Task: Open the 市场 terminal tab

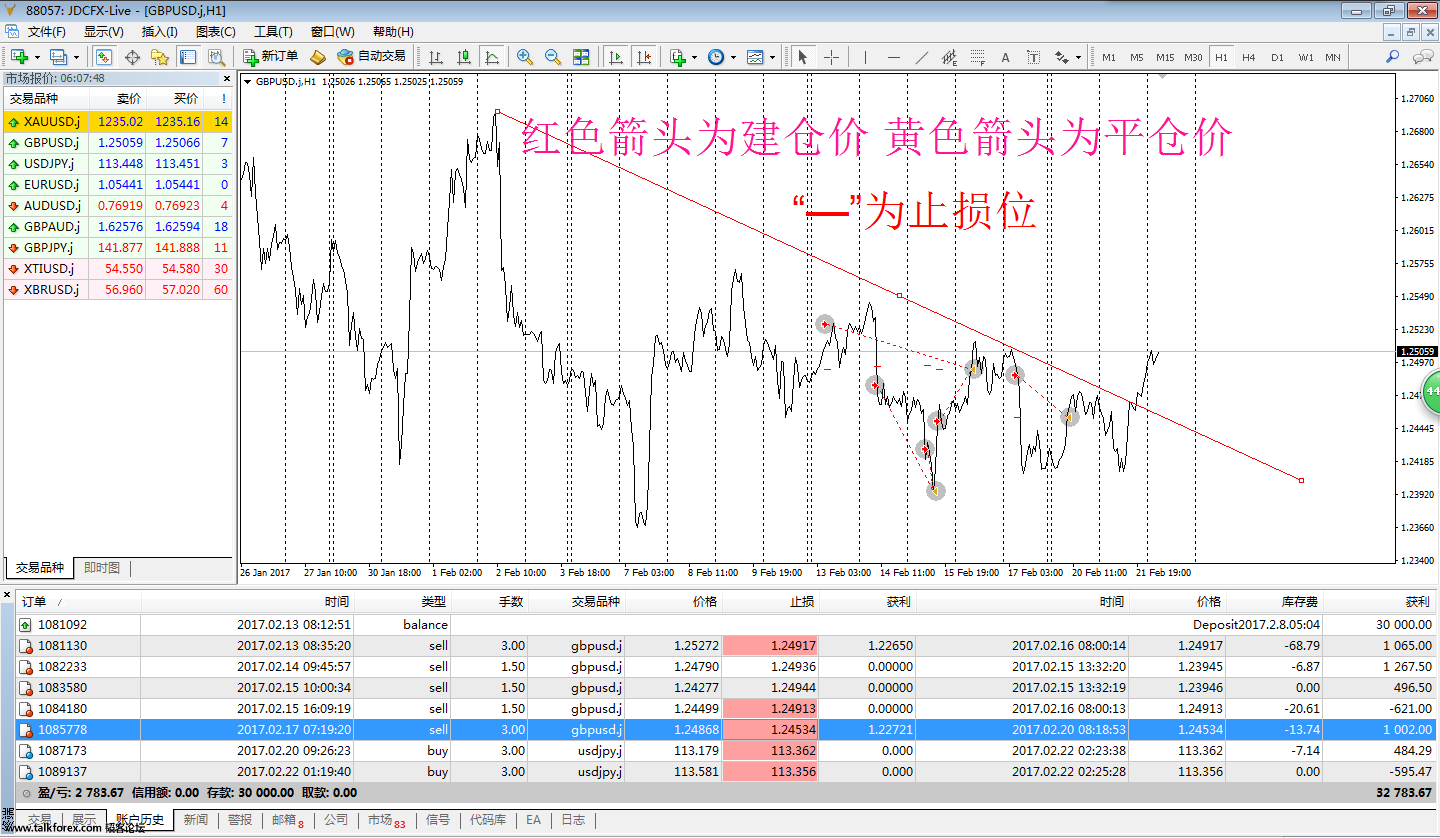Action: (385, 820)
